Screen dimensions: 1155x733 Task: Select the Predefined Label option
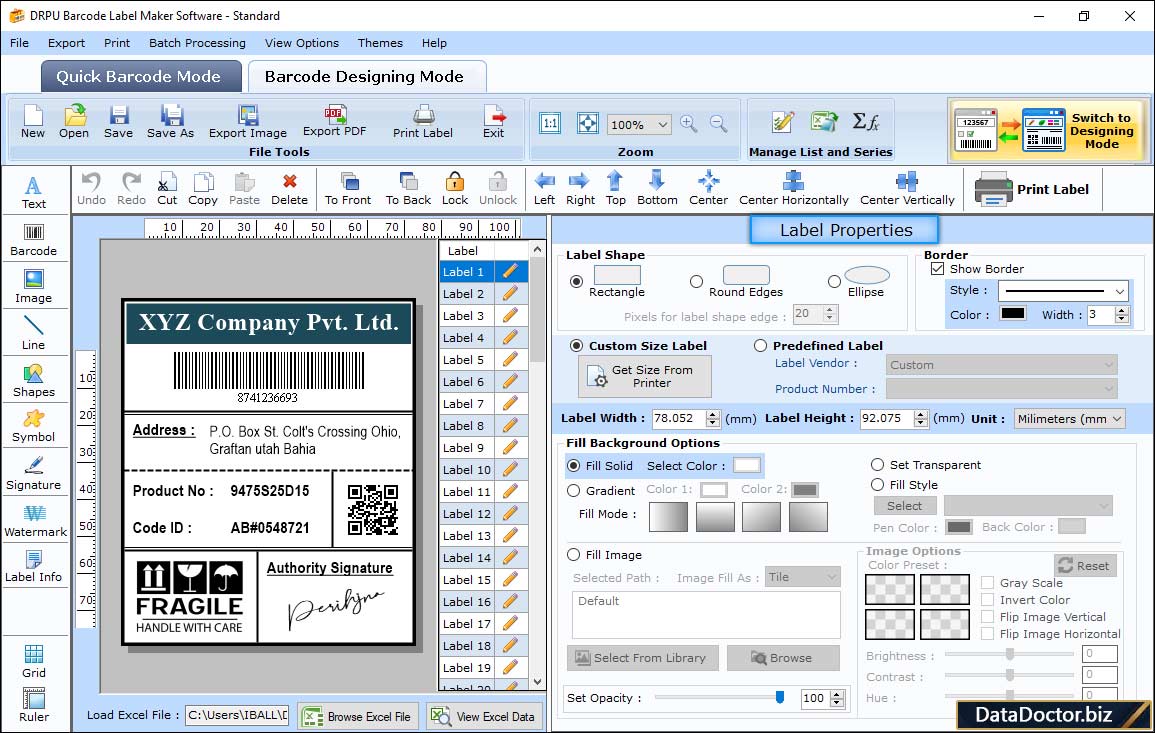760,346
